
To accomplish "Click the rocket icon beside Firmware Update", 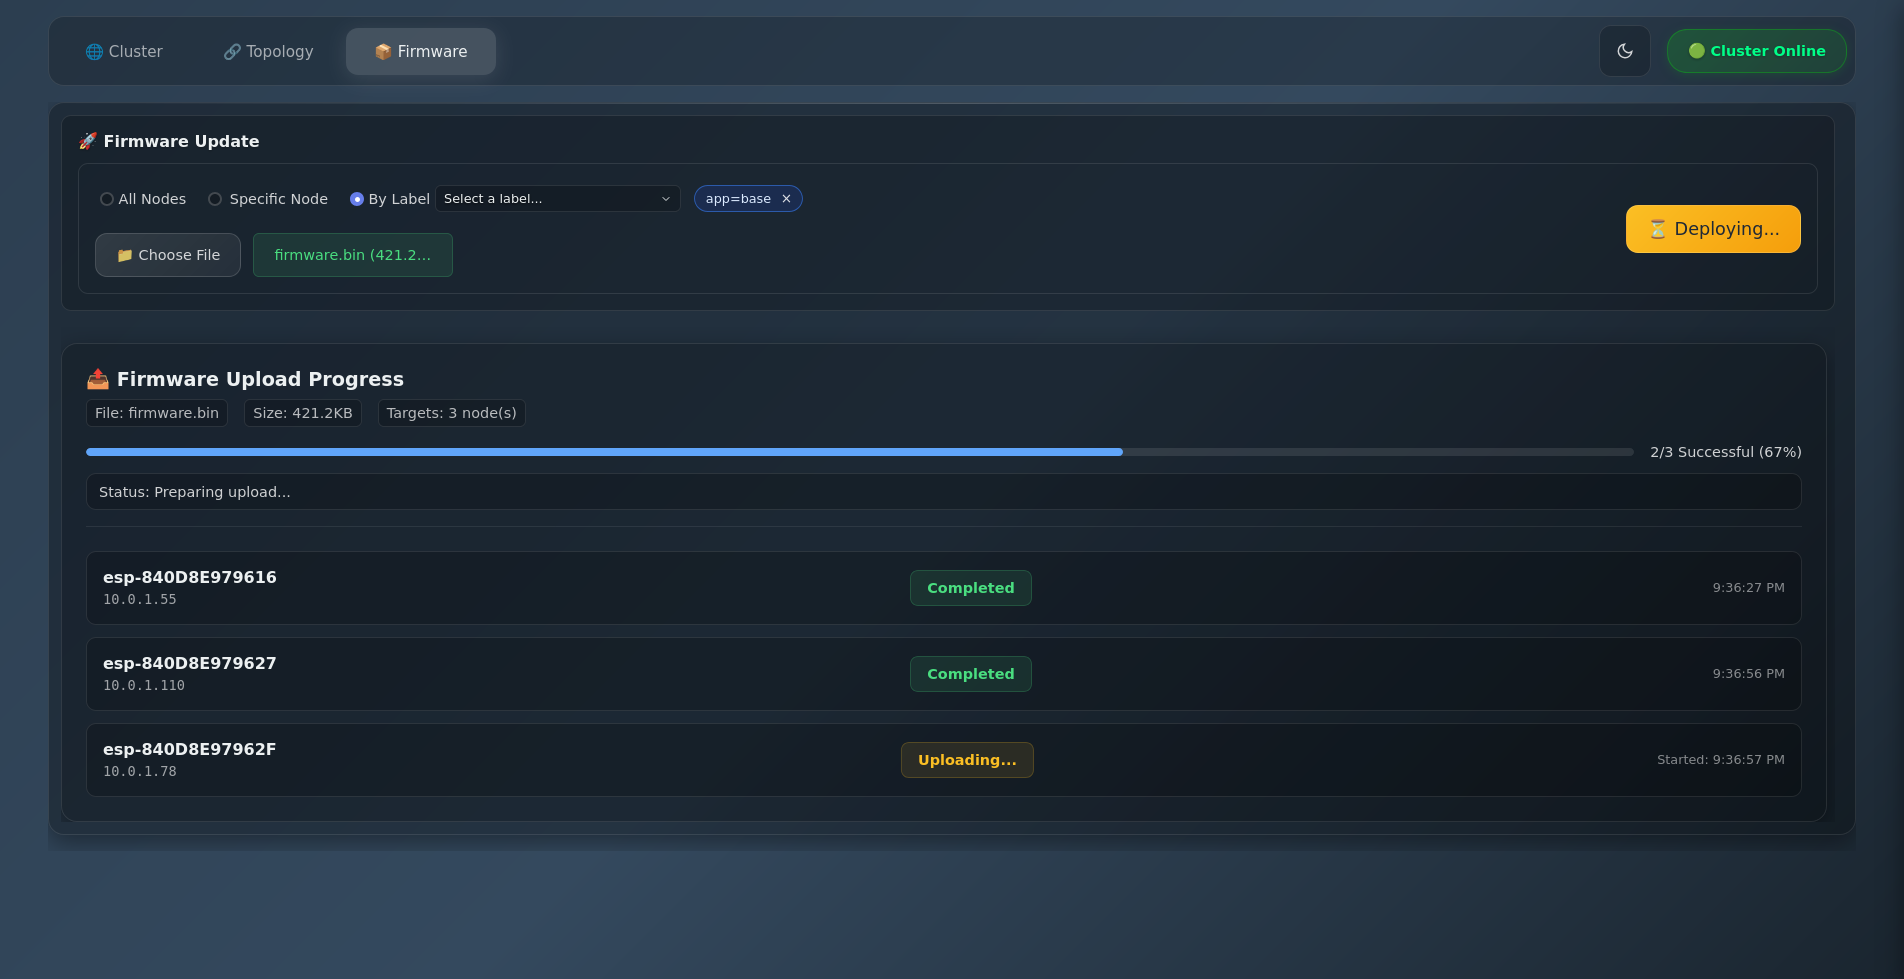I will click(88, 141).
